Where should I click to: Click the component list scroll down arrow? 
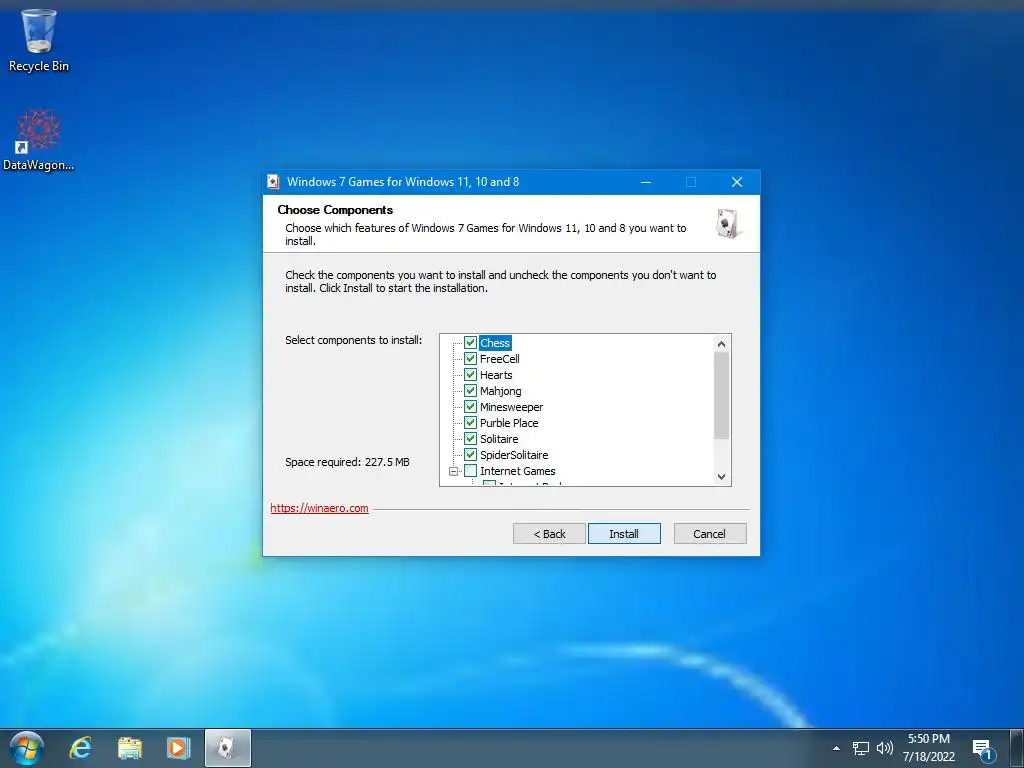pyautogui.click(x=722, y=477)
